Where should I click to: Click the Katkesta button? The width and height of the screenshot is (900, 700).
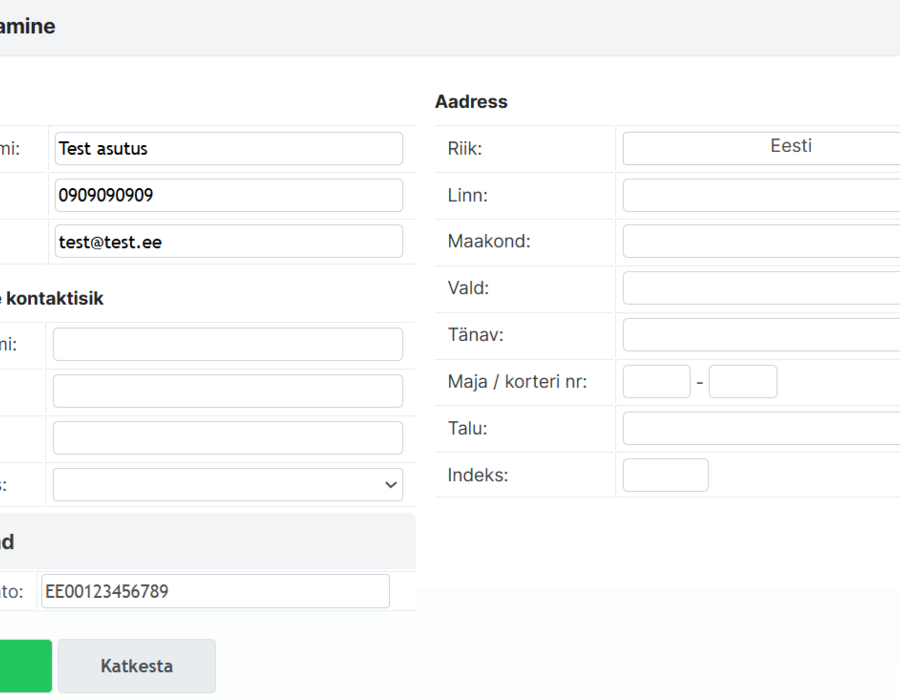pos(137,666)
